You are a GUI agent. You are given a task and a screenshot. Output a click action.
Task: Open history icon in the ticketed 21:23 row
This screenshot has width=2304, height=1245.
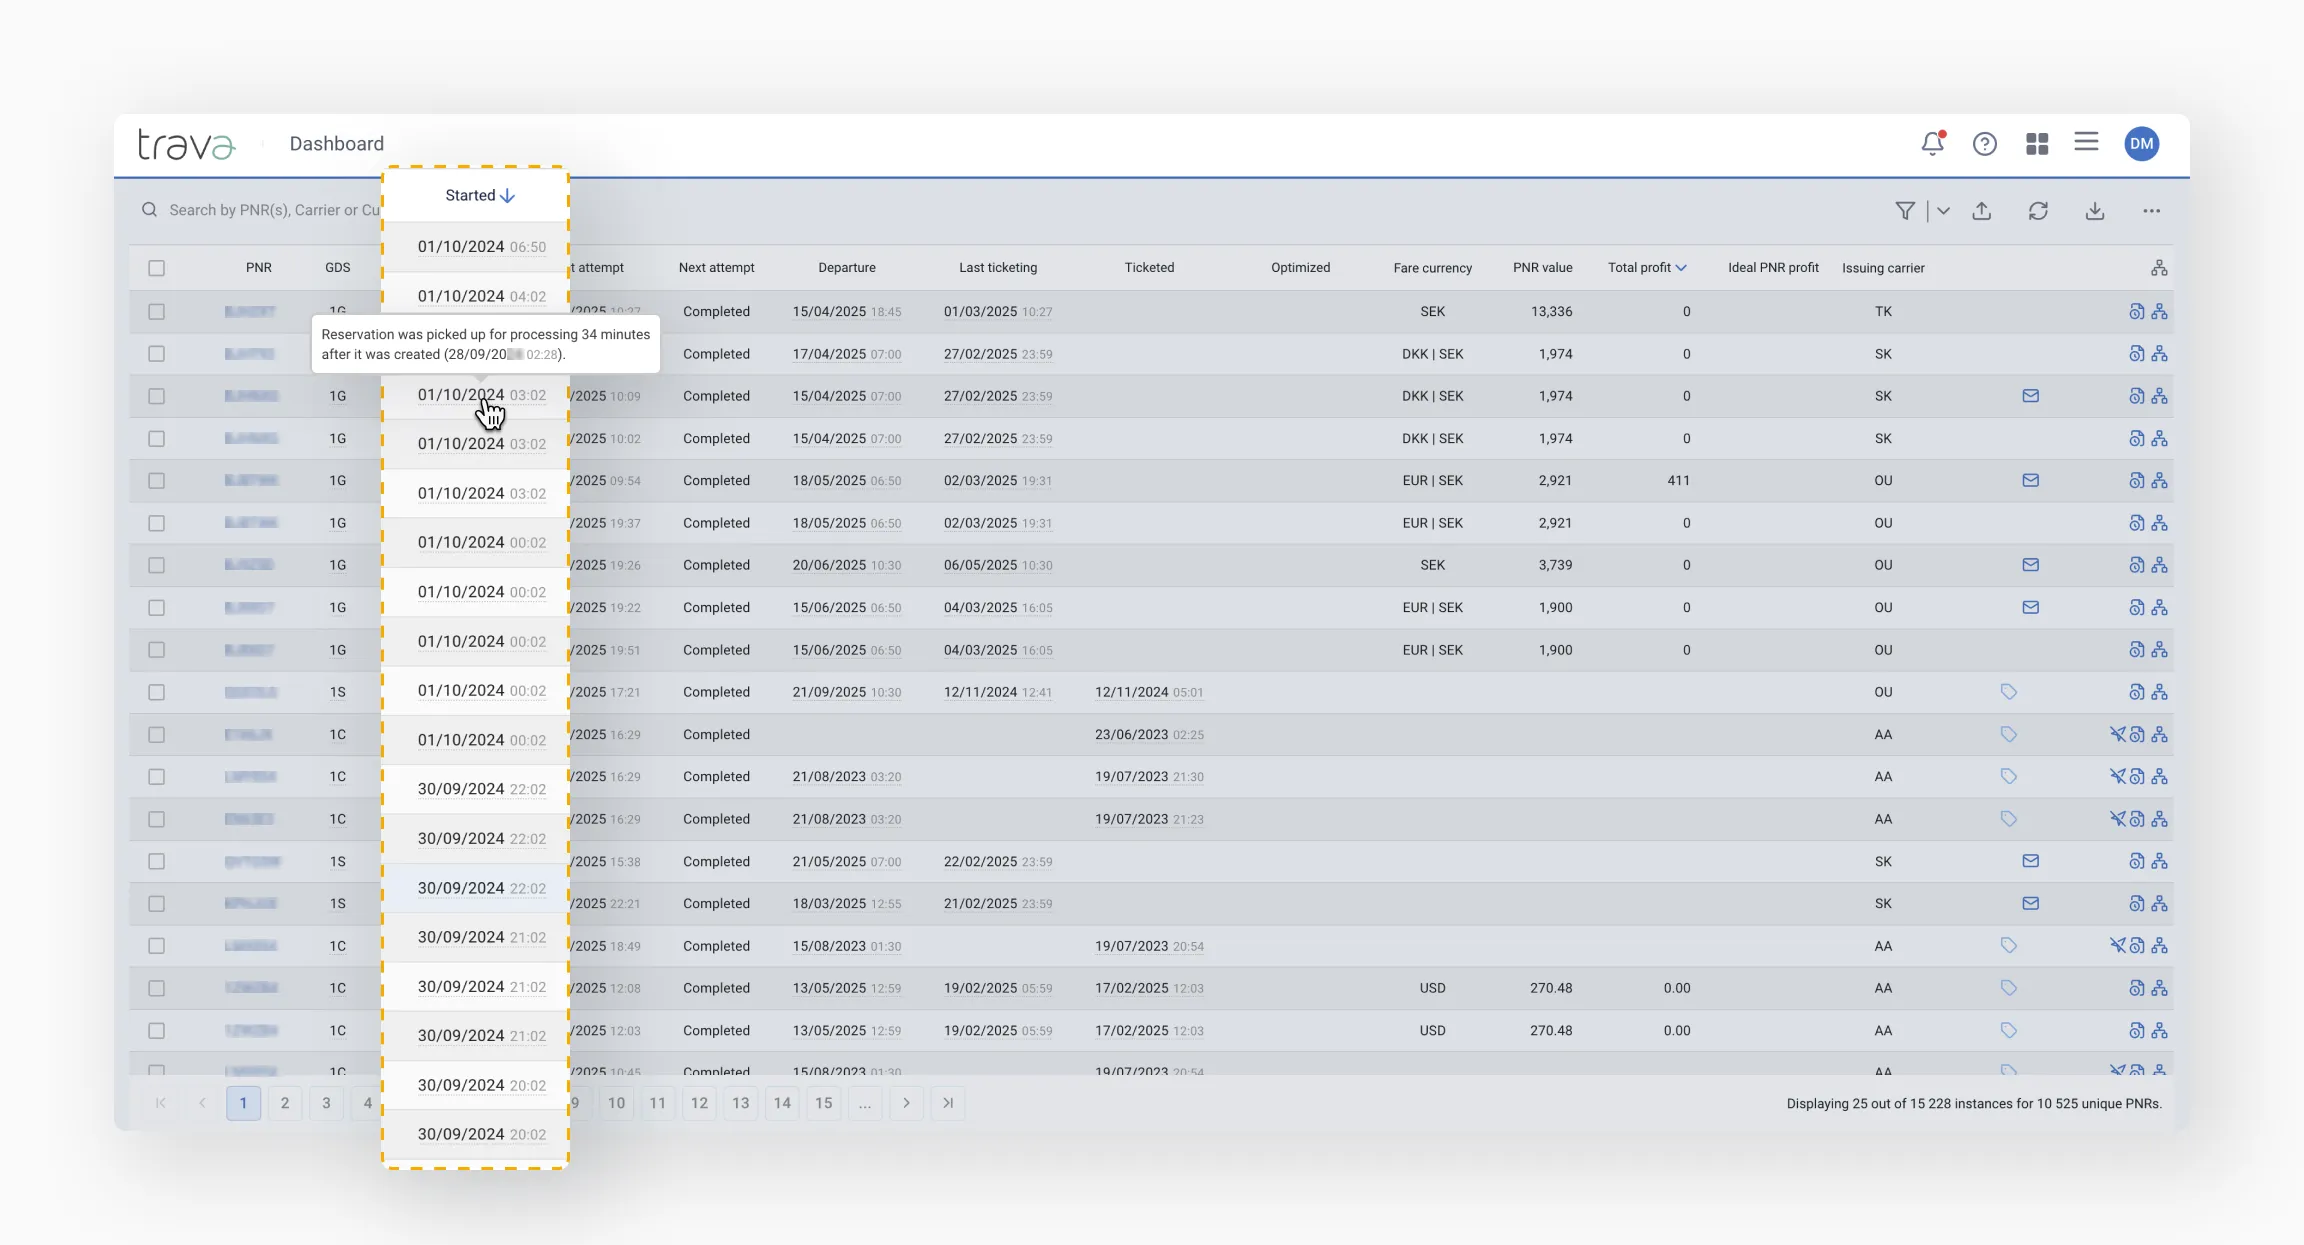point(2136,819)
